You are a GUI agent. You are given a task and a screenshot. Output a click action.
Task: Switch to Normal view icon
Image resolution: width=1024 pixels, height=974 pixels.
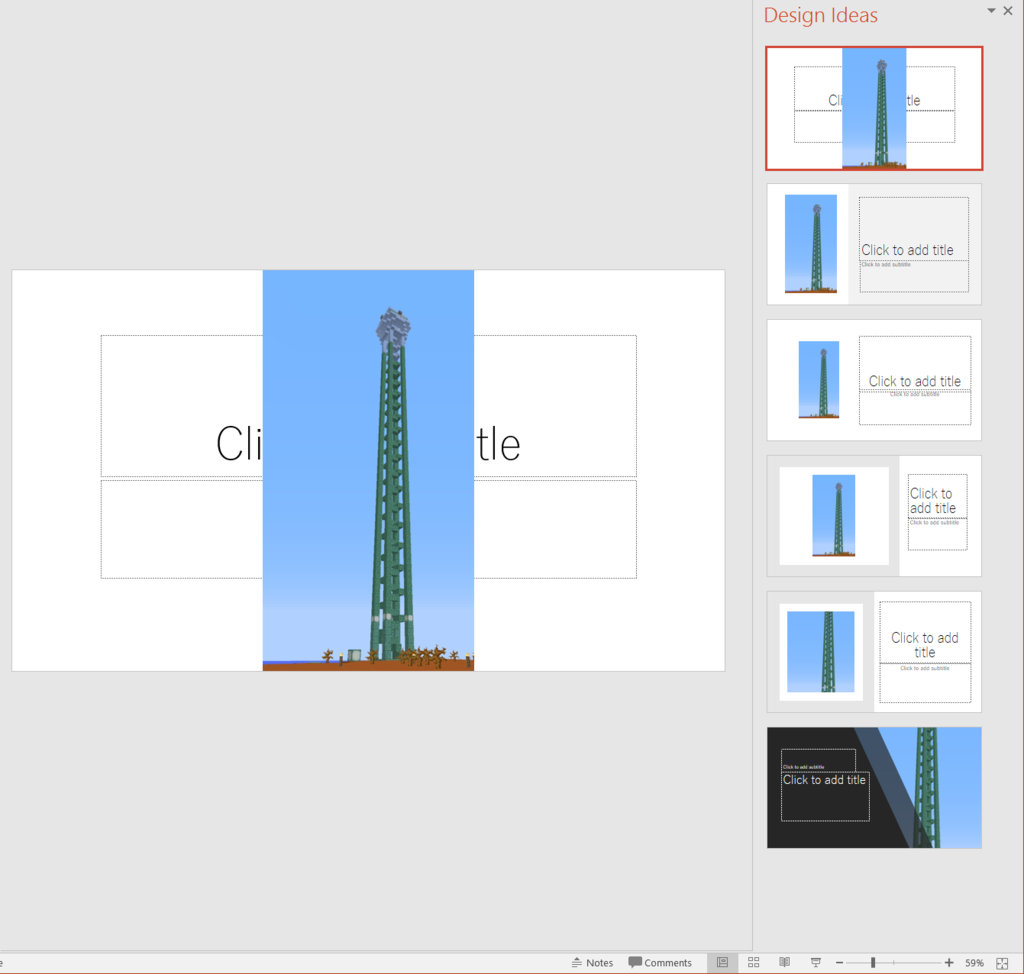pyautogui.click(x=722, y=962)
